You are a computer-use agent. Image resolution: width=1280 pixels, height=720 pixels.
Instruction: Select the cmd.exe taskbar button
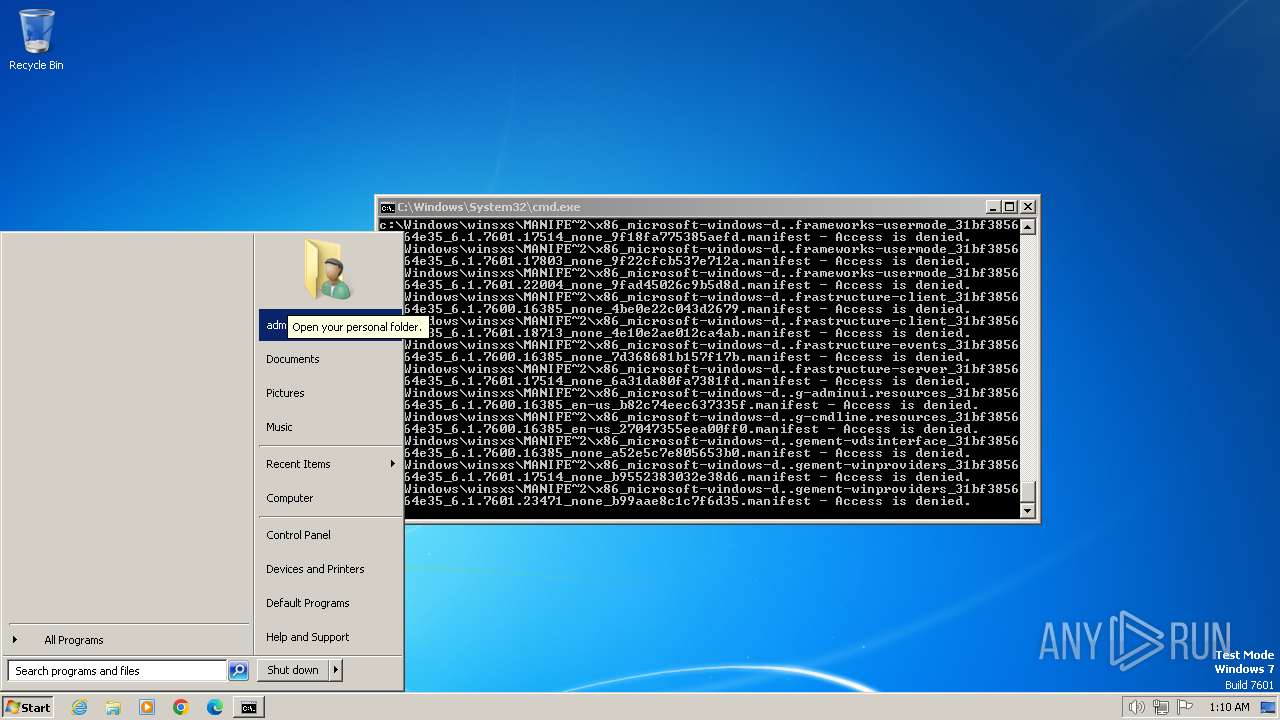[x=248, y=707]
